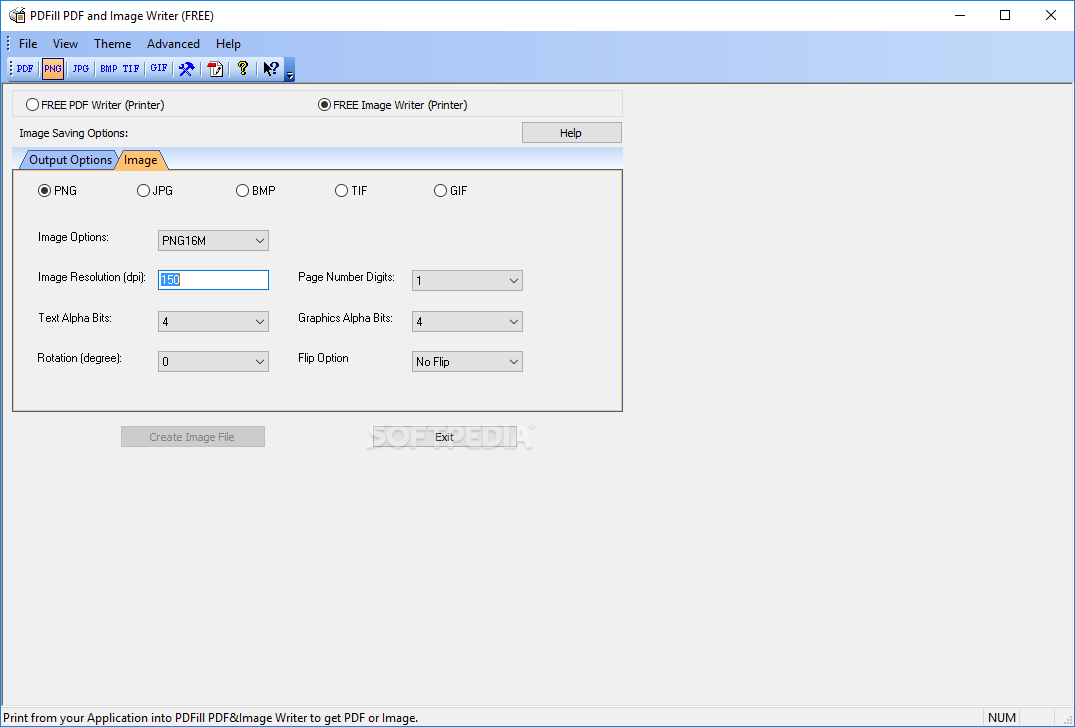Open the Page Number Digits dropdown
The width and height of the screenshot is (1075, 727).
(467, 281)
